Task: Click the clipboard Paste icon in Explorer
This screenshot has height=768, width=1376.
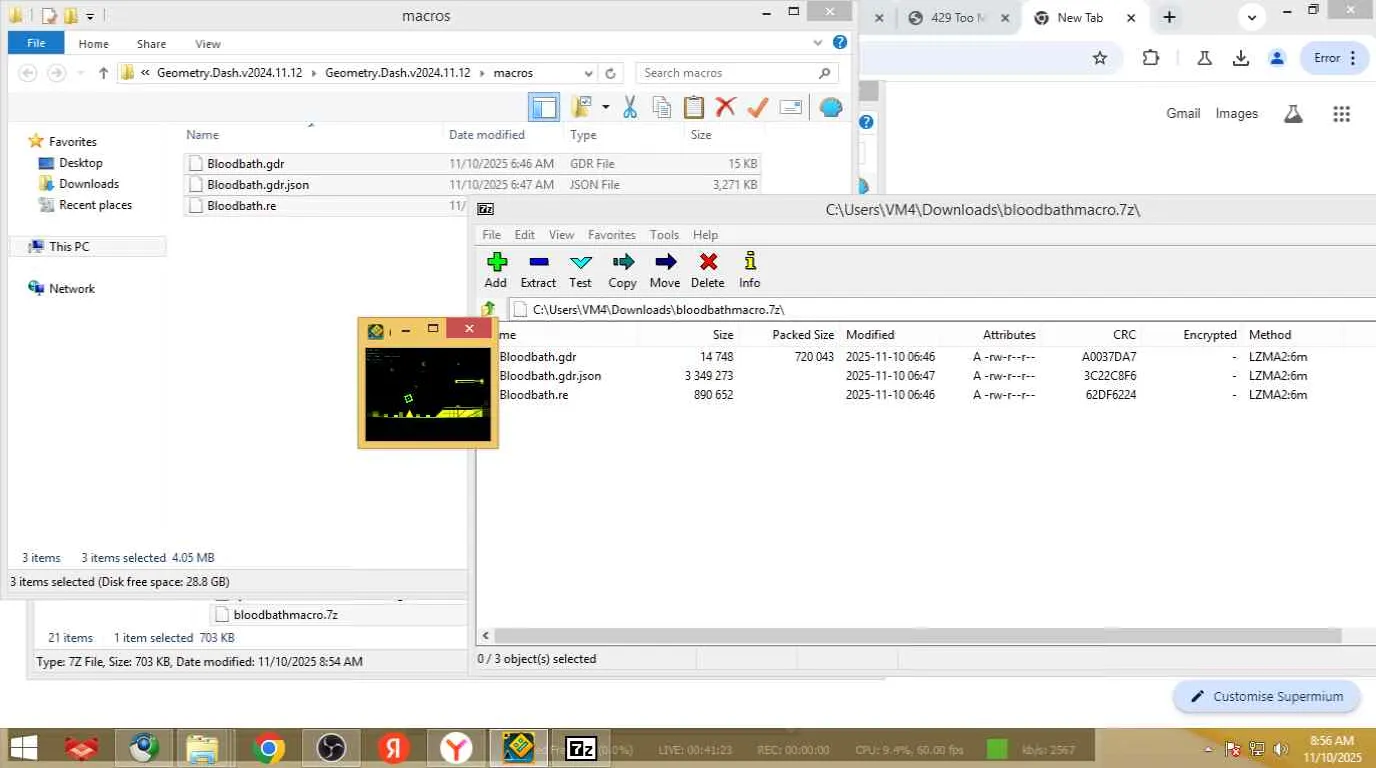Action: (693, 107)
